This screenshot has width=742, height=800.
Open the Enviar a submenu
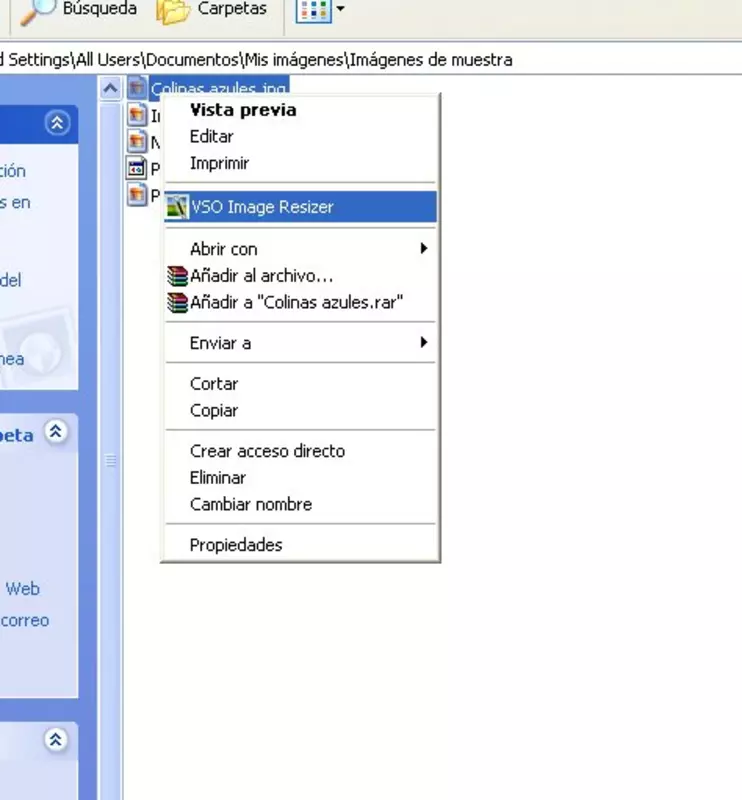(301, 343)
